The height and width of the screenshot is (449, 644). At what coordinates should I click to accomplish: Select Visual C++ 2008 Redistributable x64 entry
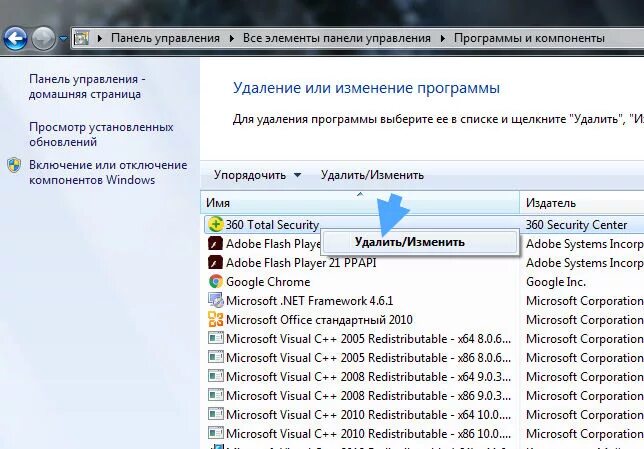click(368, 376)
